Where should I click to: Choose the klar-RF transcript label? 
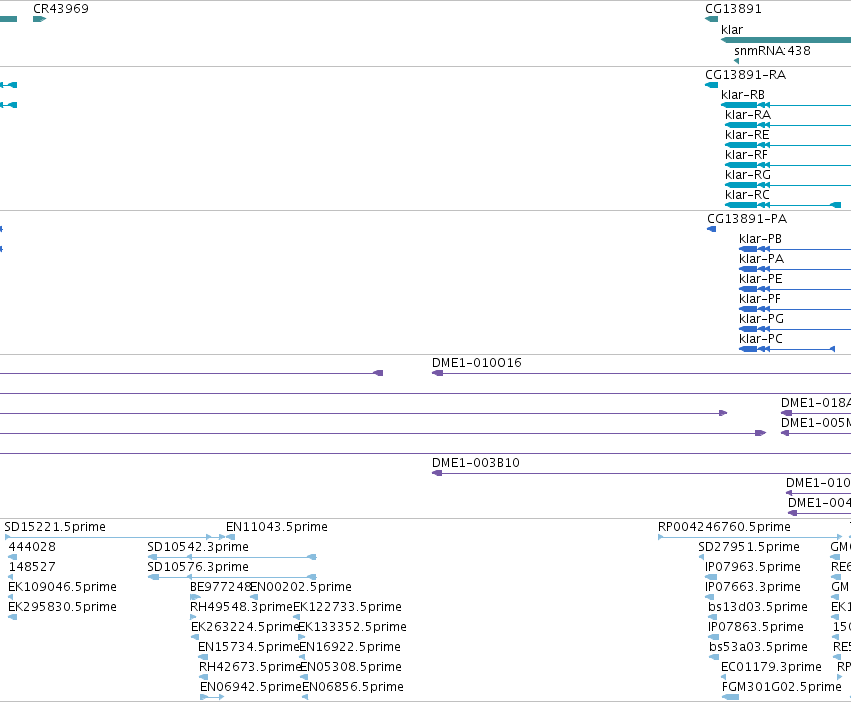pyautogui.click(x=746, y=155)
